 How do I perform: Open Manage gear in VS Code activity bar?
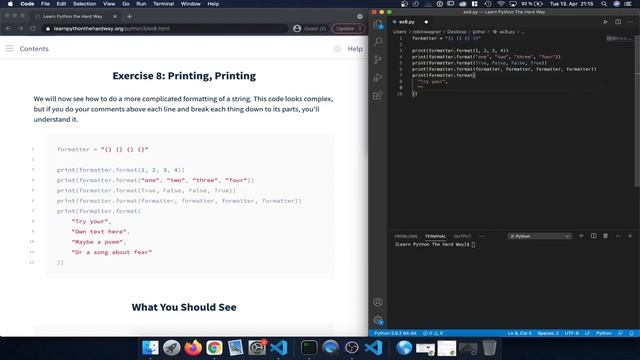[378, 320]
